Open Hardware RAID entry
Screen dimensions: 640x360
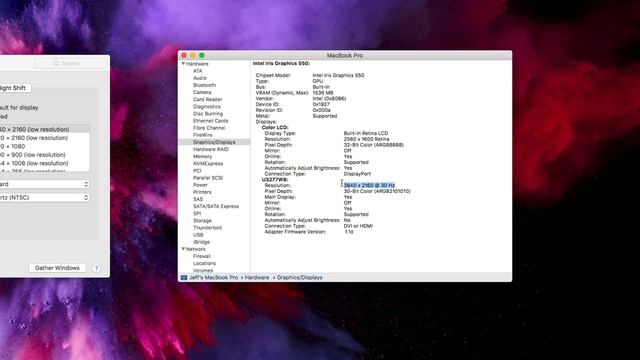click(x=211, y=149)
